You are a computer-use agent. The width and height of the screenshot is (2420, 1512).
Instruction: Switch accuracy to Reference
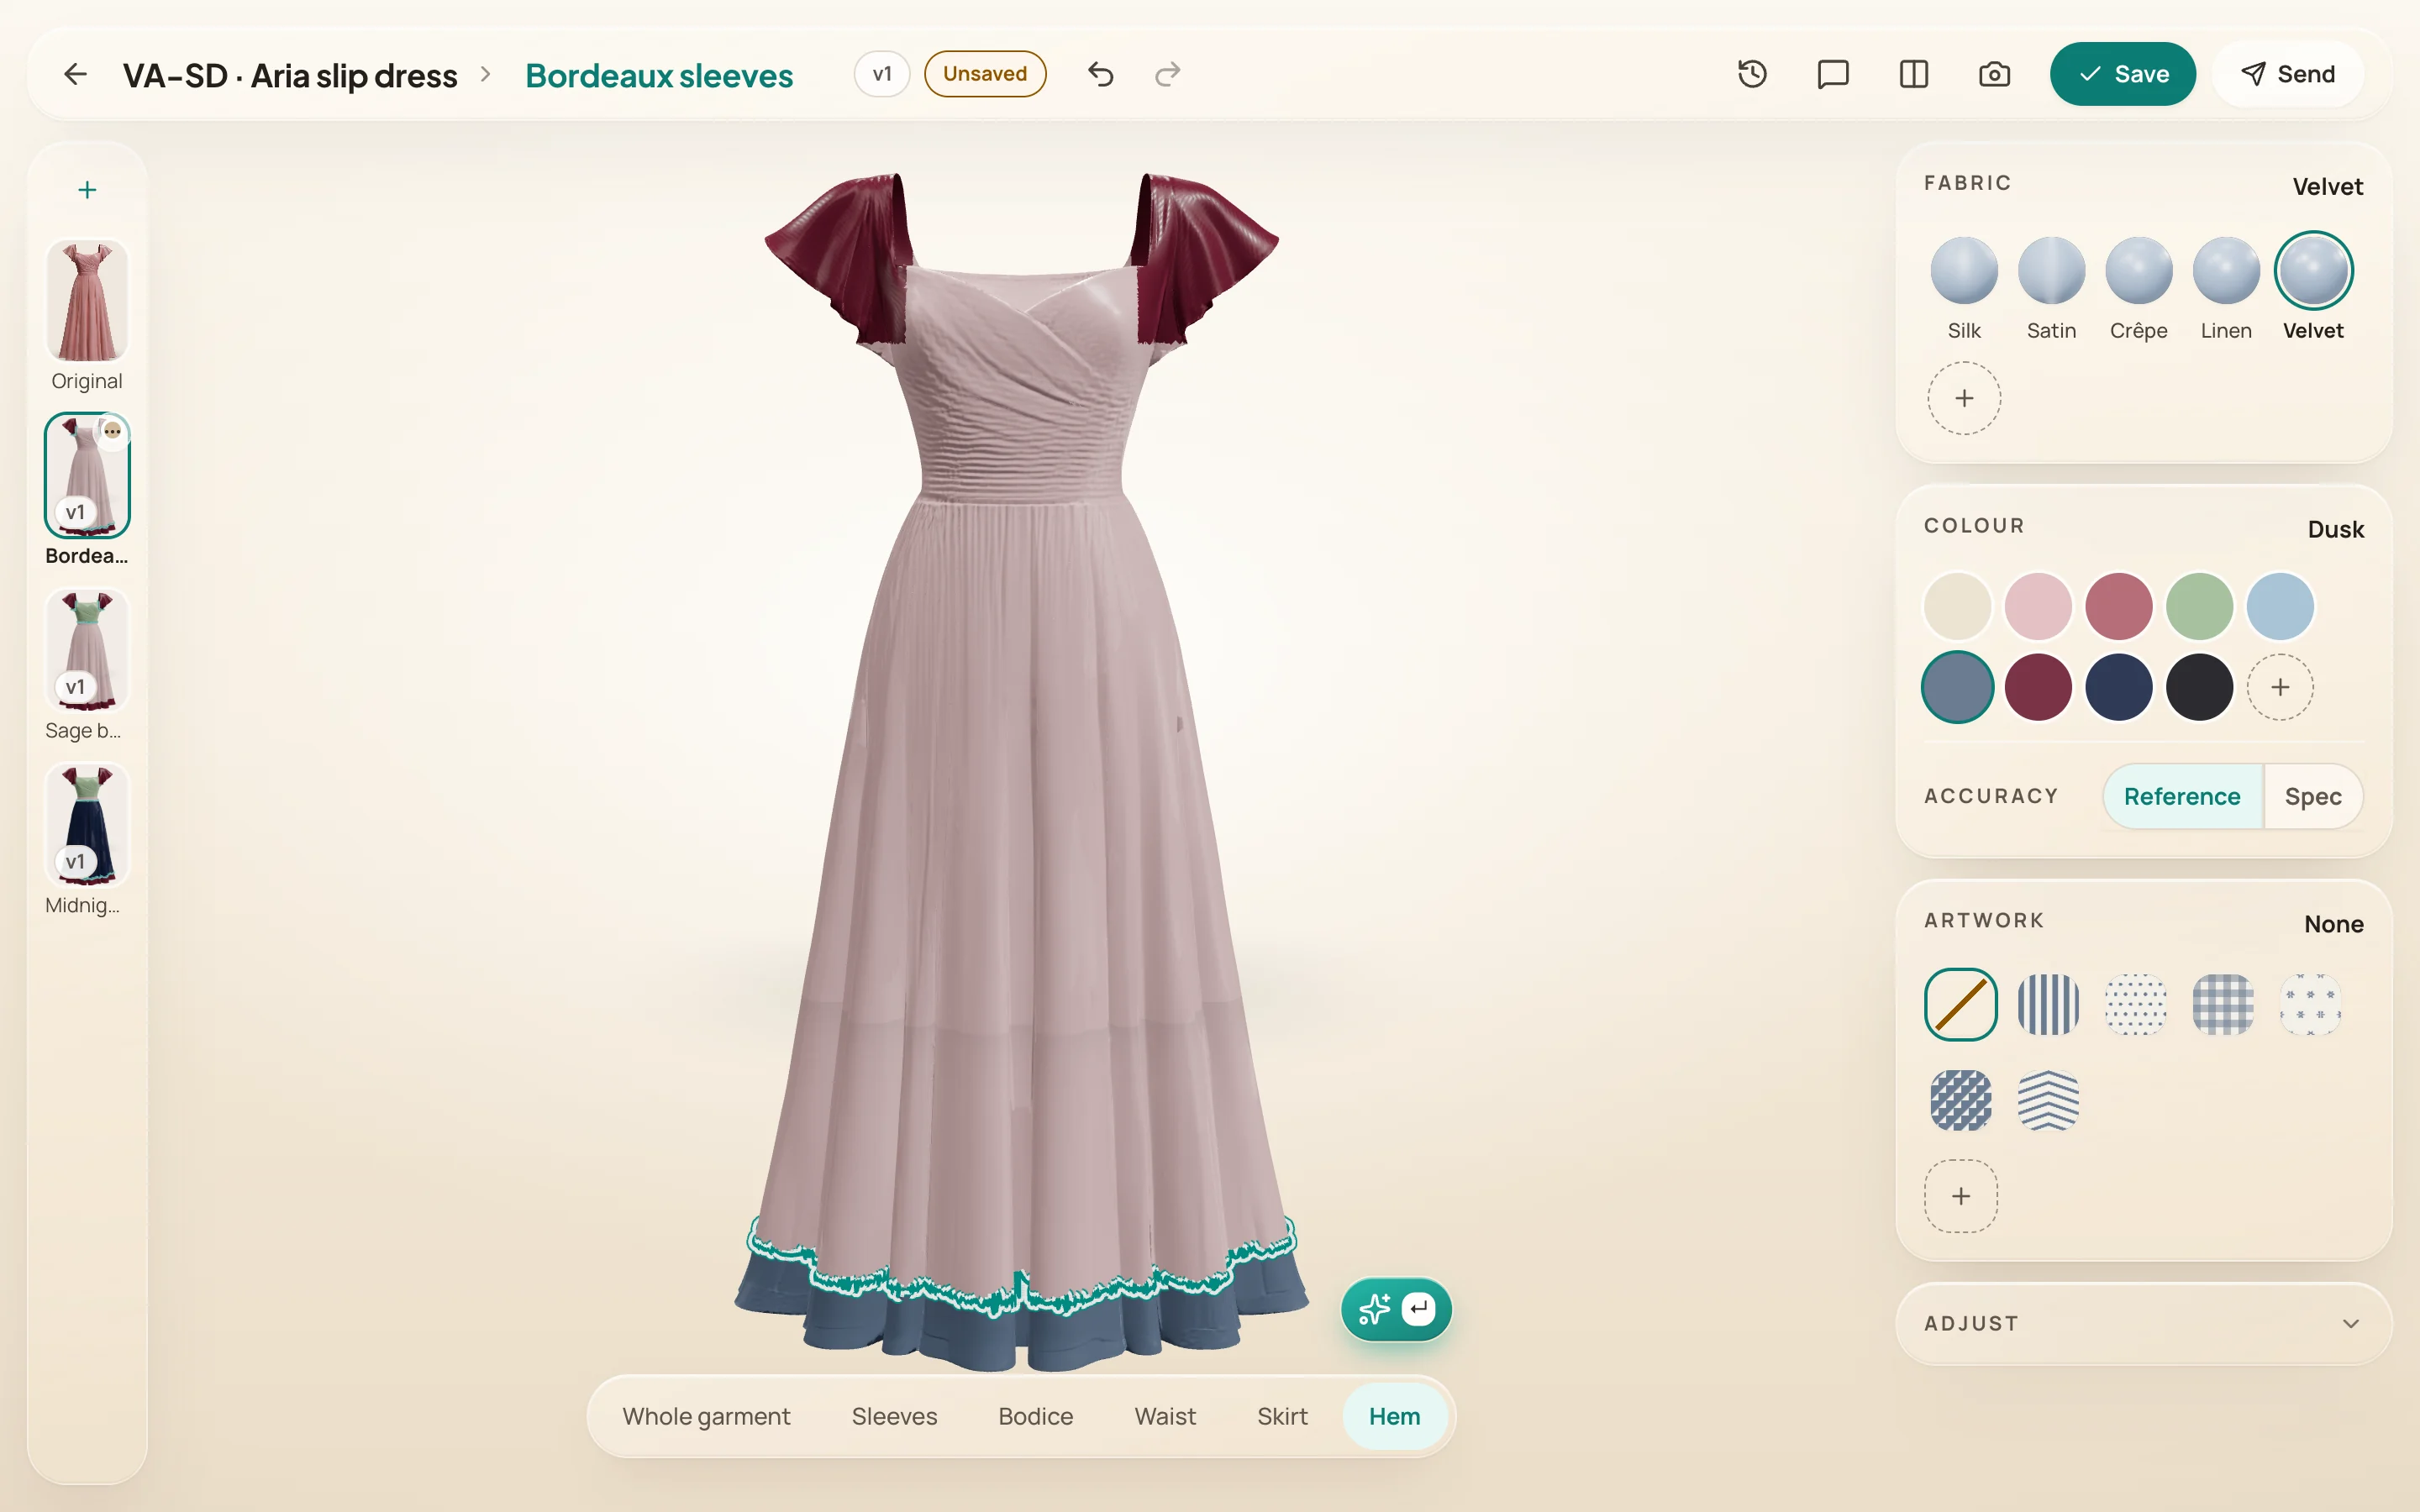click(x=2182, y=796)
